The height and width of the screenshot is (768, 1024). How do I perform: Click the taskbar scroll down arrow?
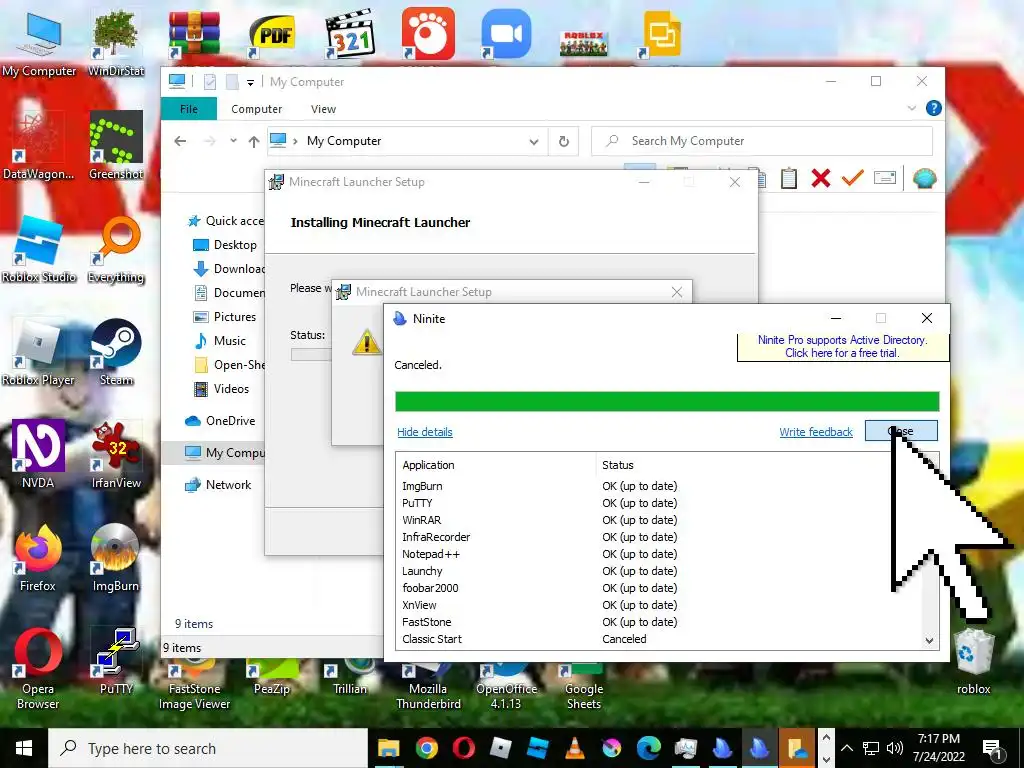coord(826,759)
